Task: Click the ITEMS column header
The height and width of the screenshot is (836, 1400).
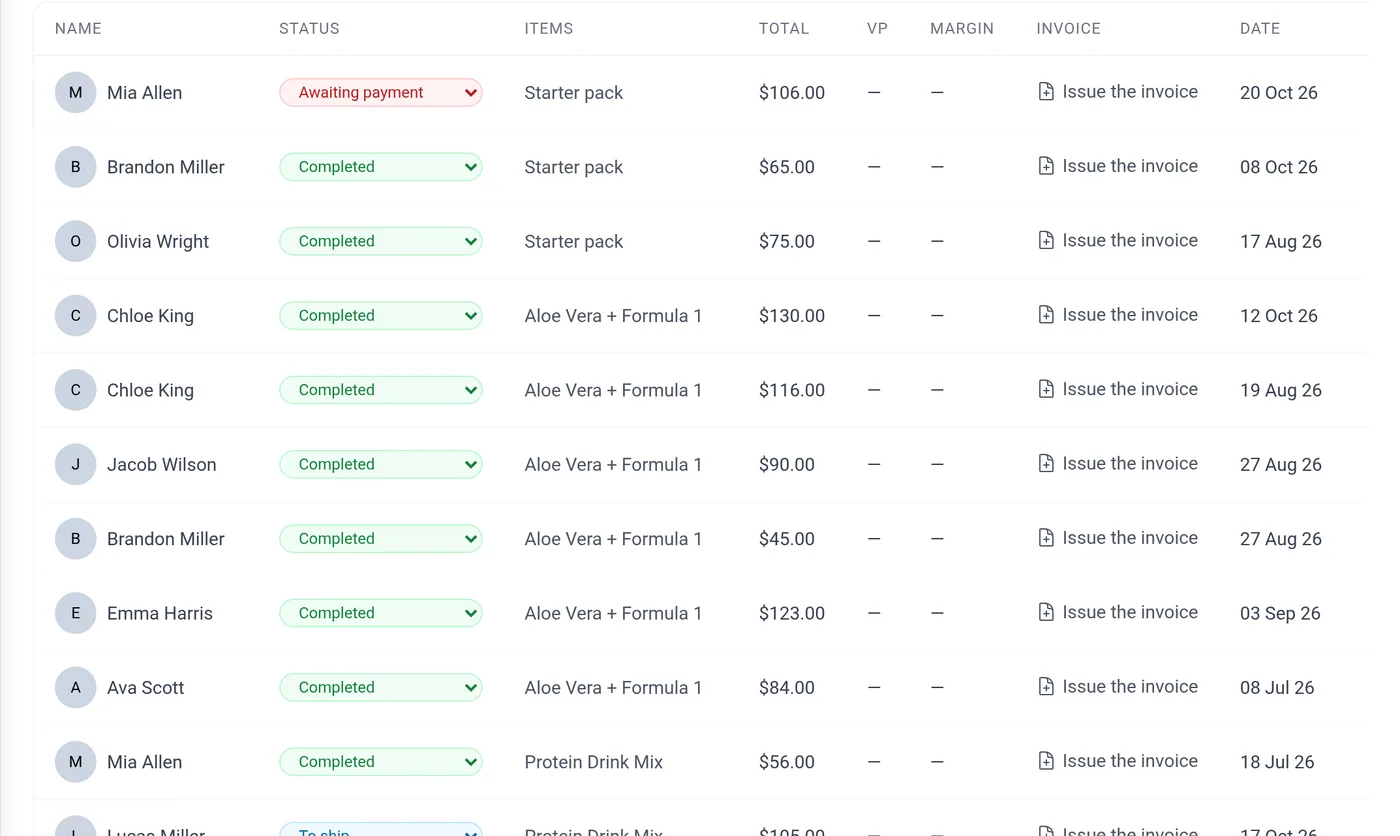Action: click(549, 29)
